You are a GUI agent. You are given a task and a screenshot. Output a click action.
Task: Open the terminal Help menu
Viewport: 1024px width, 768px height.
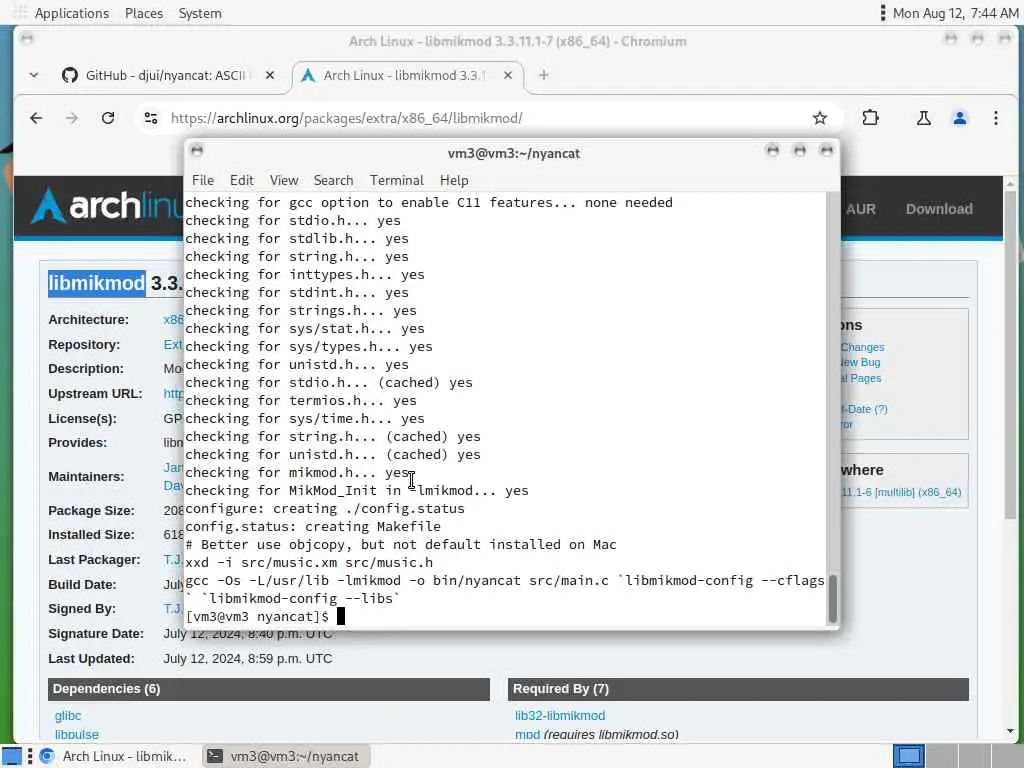[454, 180]
